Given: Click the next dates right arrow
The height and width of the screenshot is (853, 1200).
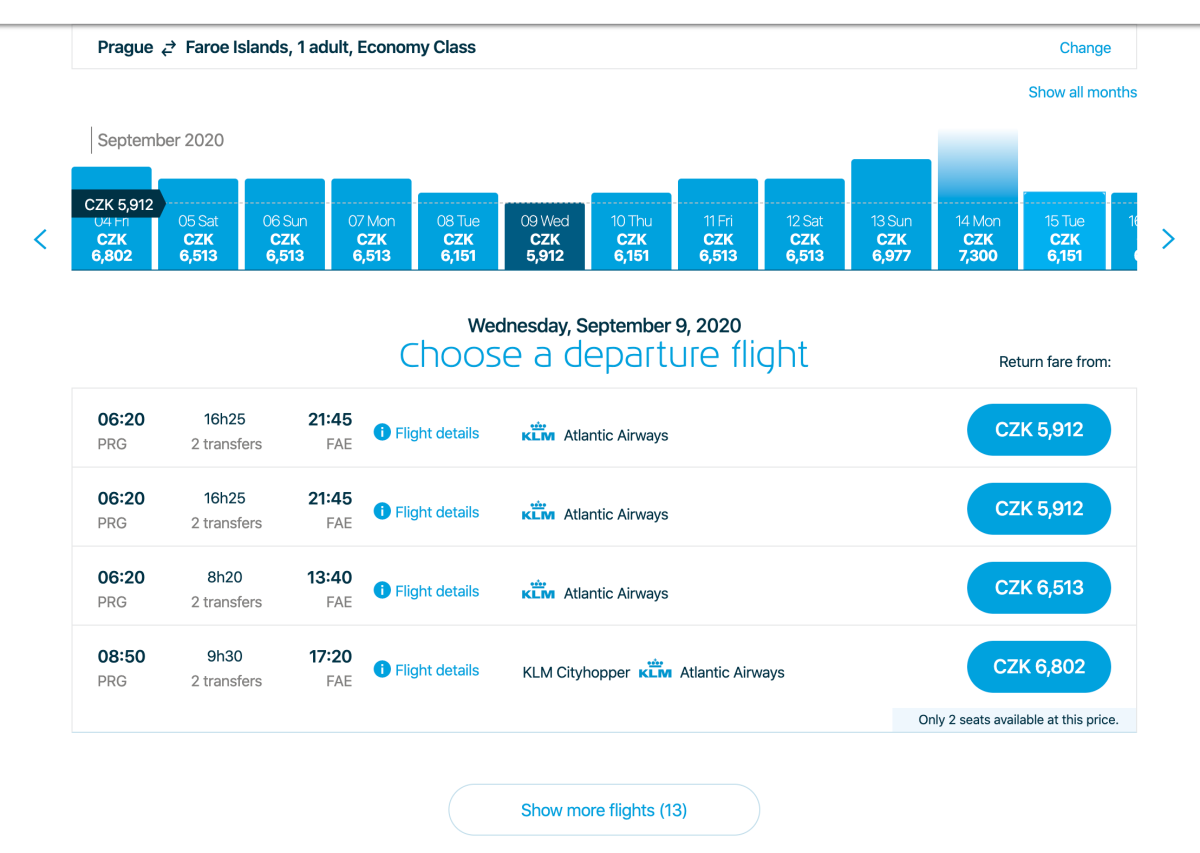Looking at the screenshot, I should coord(1167,239).
